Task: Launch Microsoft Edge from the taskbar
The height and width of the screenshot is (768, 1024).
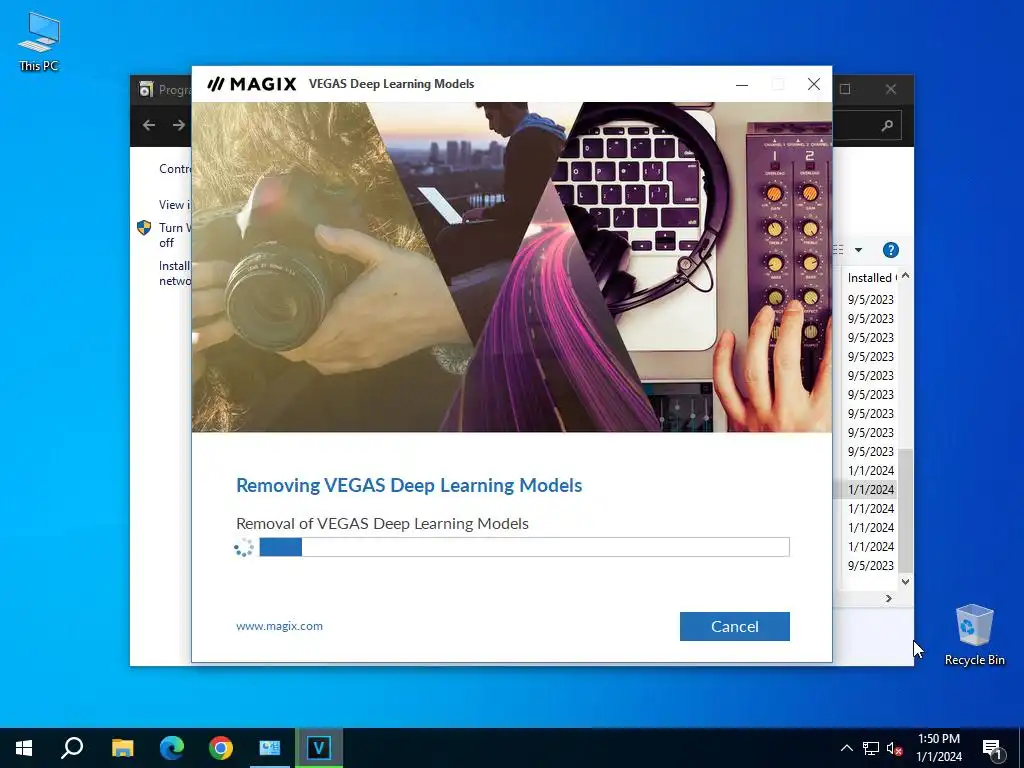Action: click(x=172, y=748)
